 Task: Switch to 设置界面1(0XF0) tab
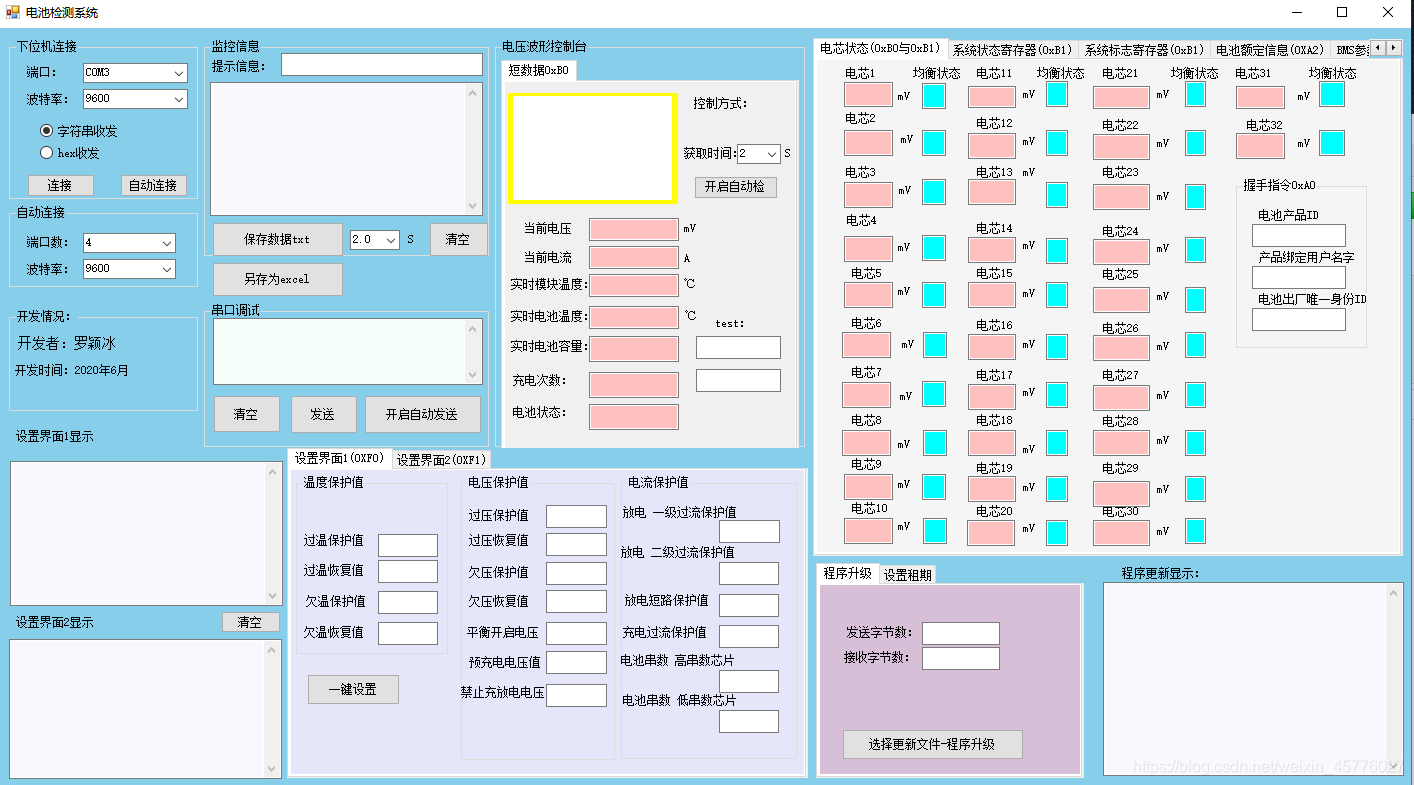click(339, 458)
